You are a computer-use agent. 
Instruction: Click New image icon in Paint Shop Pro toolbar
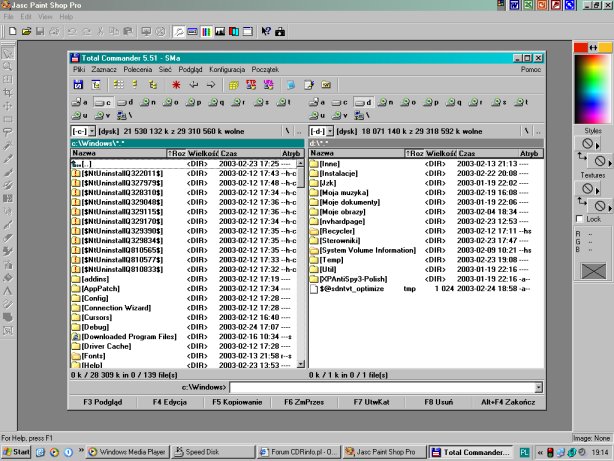[x=12, y=31]
